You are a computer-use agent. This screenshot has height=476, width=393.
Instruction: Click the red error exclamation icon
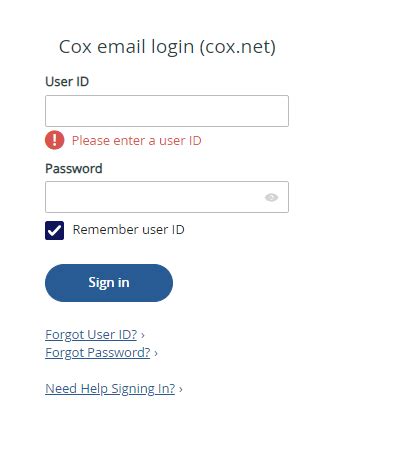pos(55,140)
